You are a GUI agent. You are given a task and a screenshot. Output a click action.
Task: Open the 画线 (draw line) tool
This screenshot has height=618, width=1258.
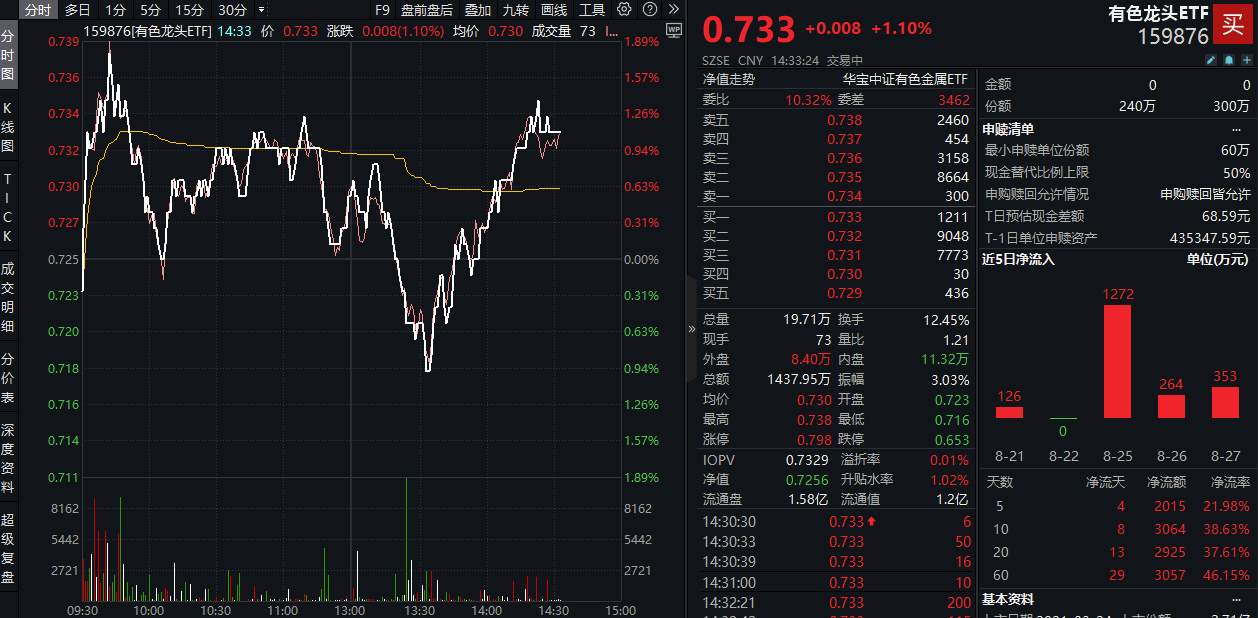(x=553, y=8)
